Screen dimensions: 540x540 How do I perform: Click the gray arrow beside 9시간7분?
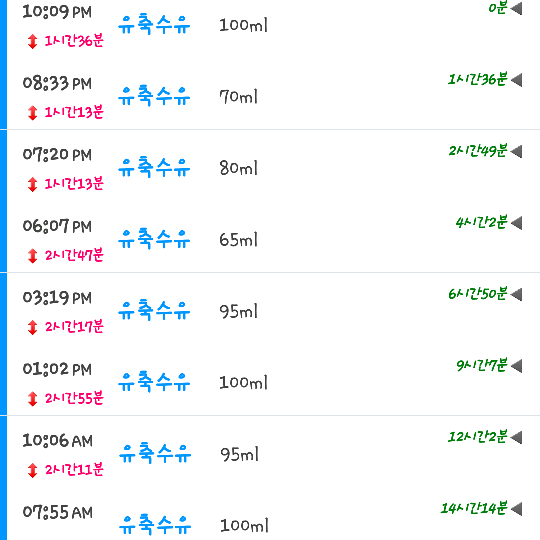point(516,366)
